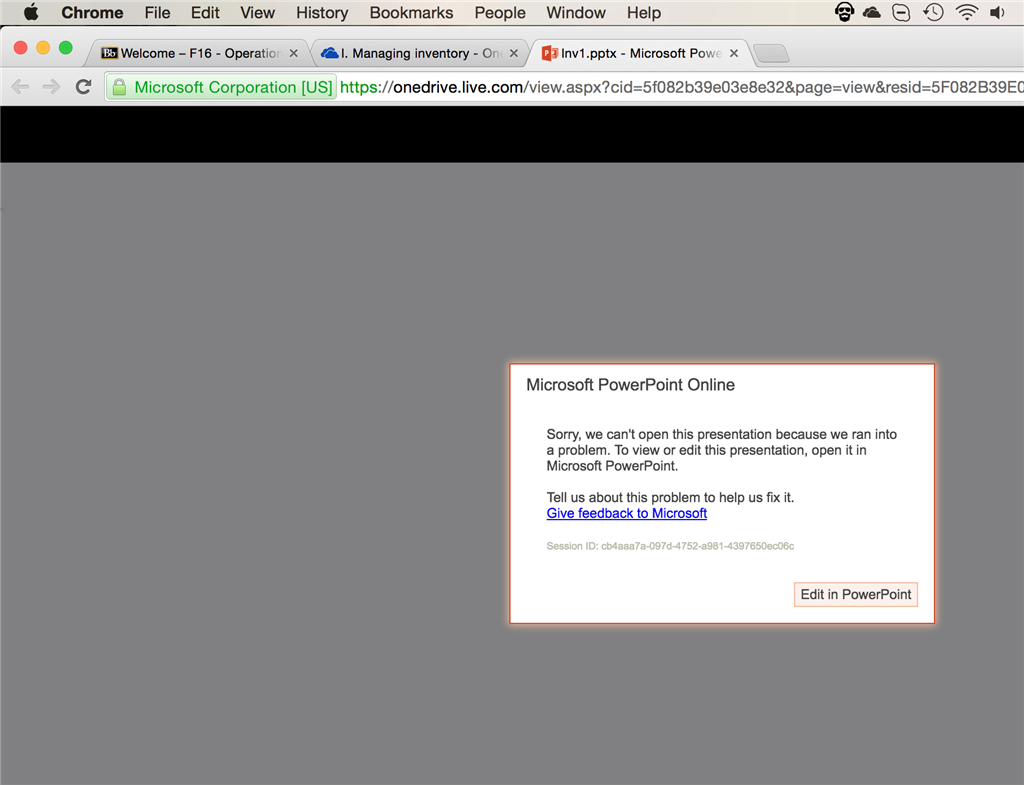
Task: Open the Apple menu
Action: (x=31, y=12)
